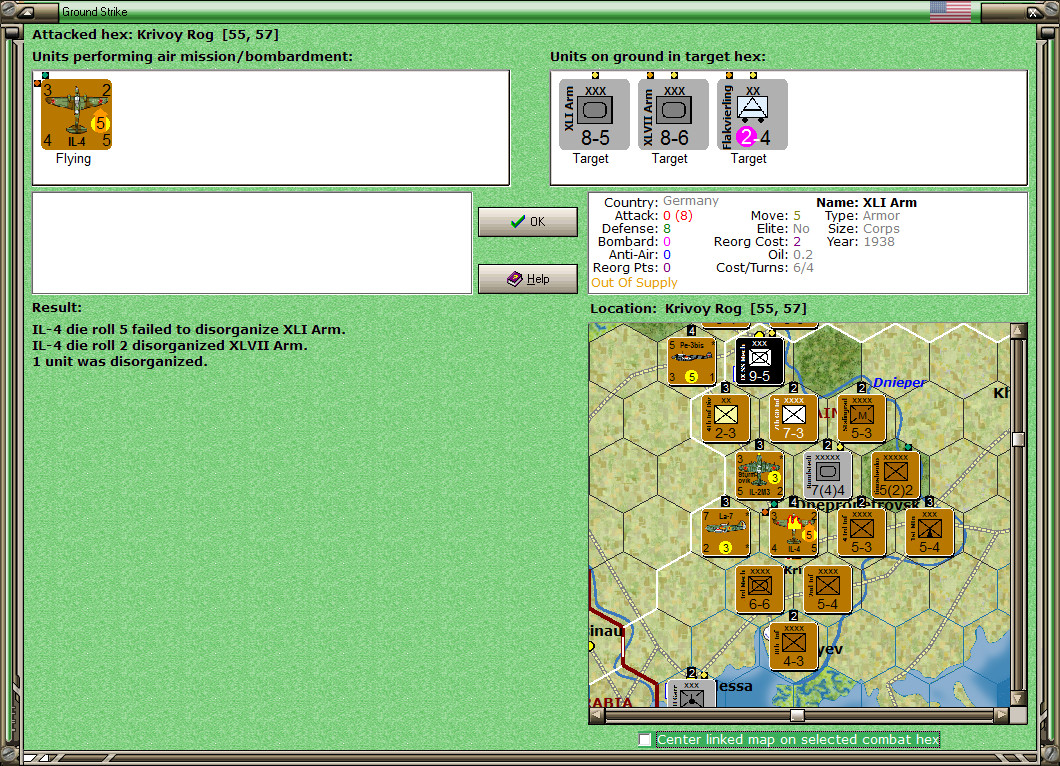Confirm the result with the OK button
Image resolution: width=1060 pixels, height=766 pixels.
point(528,222)
